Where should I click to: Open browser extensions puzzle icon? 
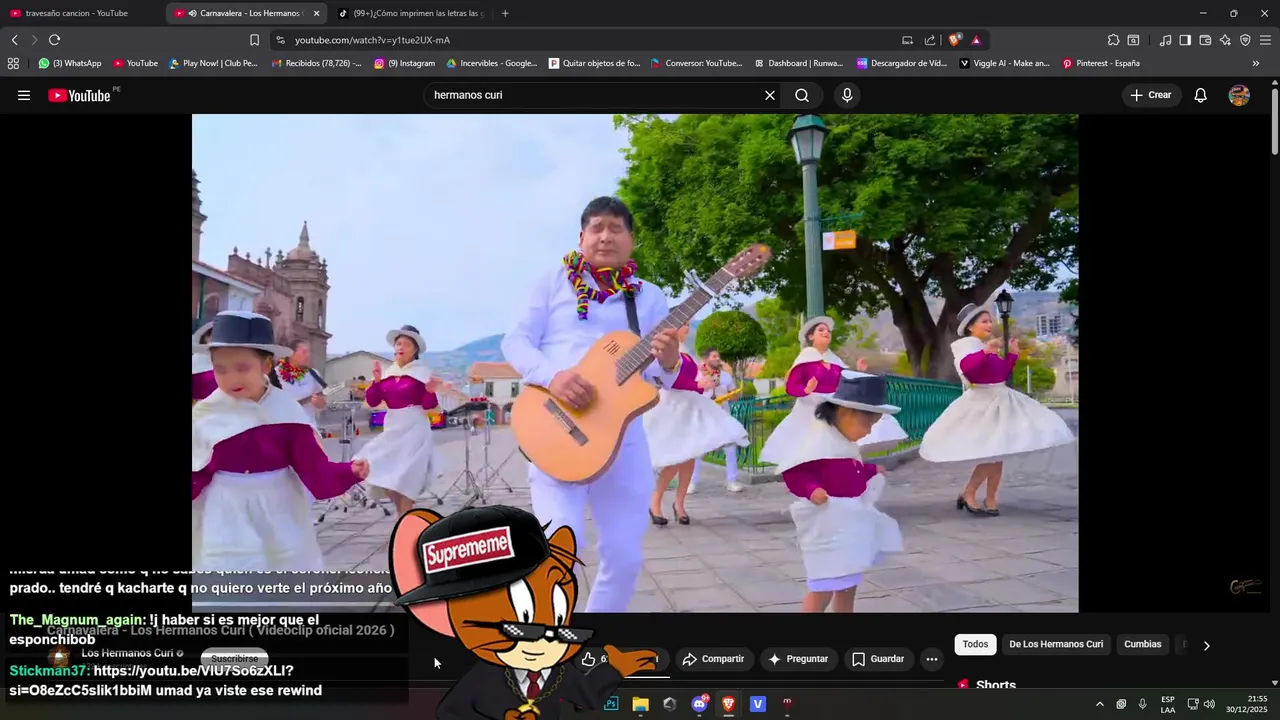coord(1113,40)
